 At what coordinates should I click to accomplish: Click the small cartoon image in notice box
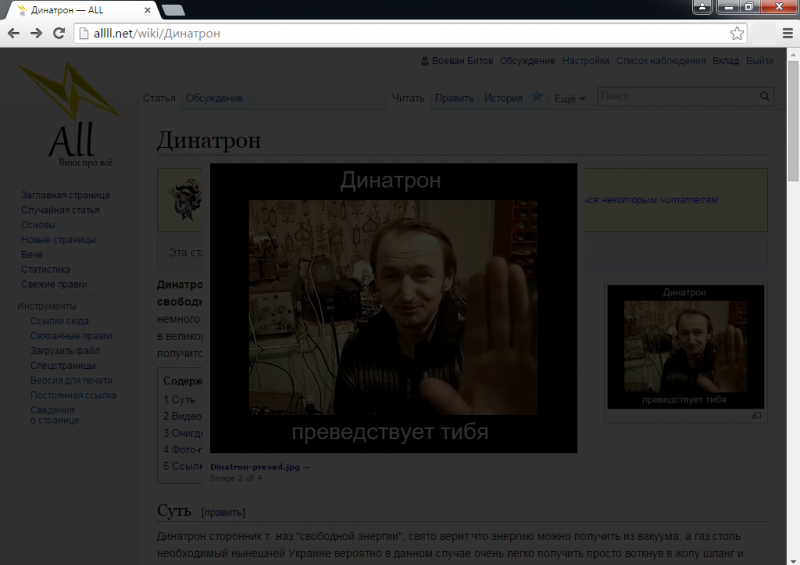pos(185,200)
